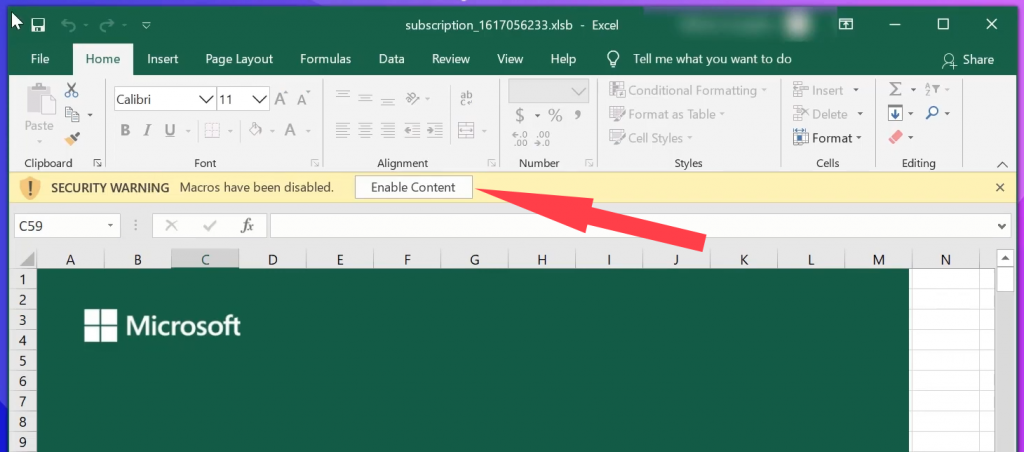
Task: Click the Fill Color paint bucket
Action: pos(256,130)
